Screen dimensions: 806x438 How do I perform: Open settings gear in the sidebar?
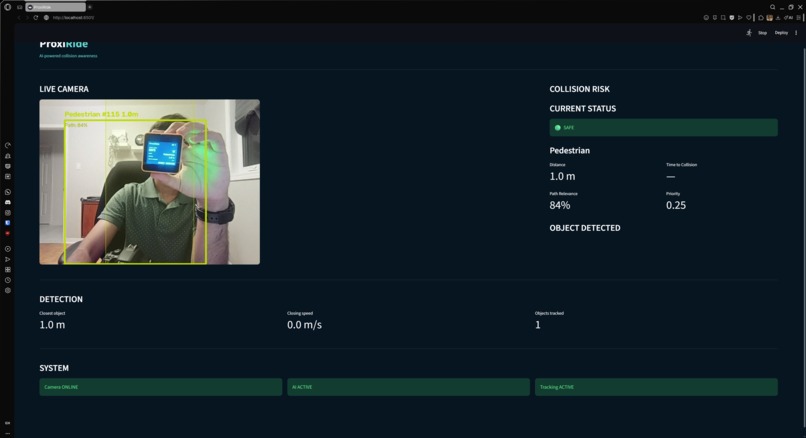pyautogui.click(x=8, y=290)
